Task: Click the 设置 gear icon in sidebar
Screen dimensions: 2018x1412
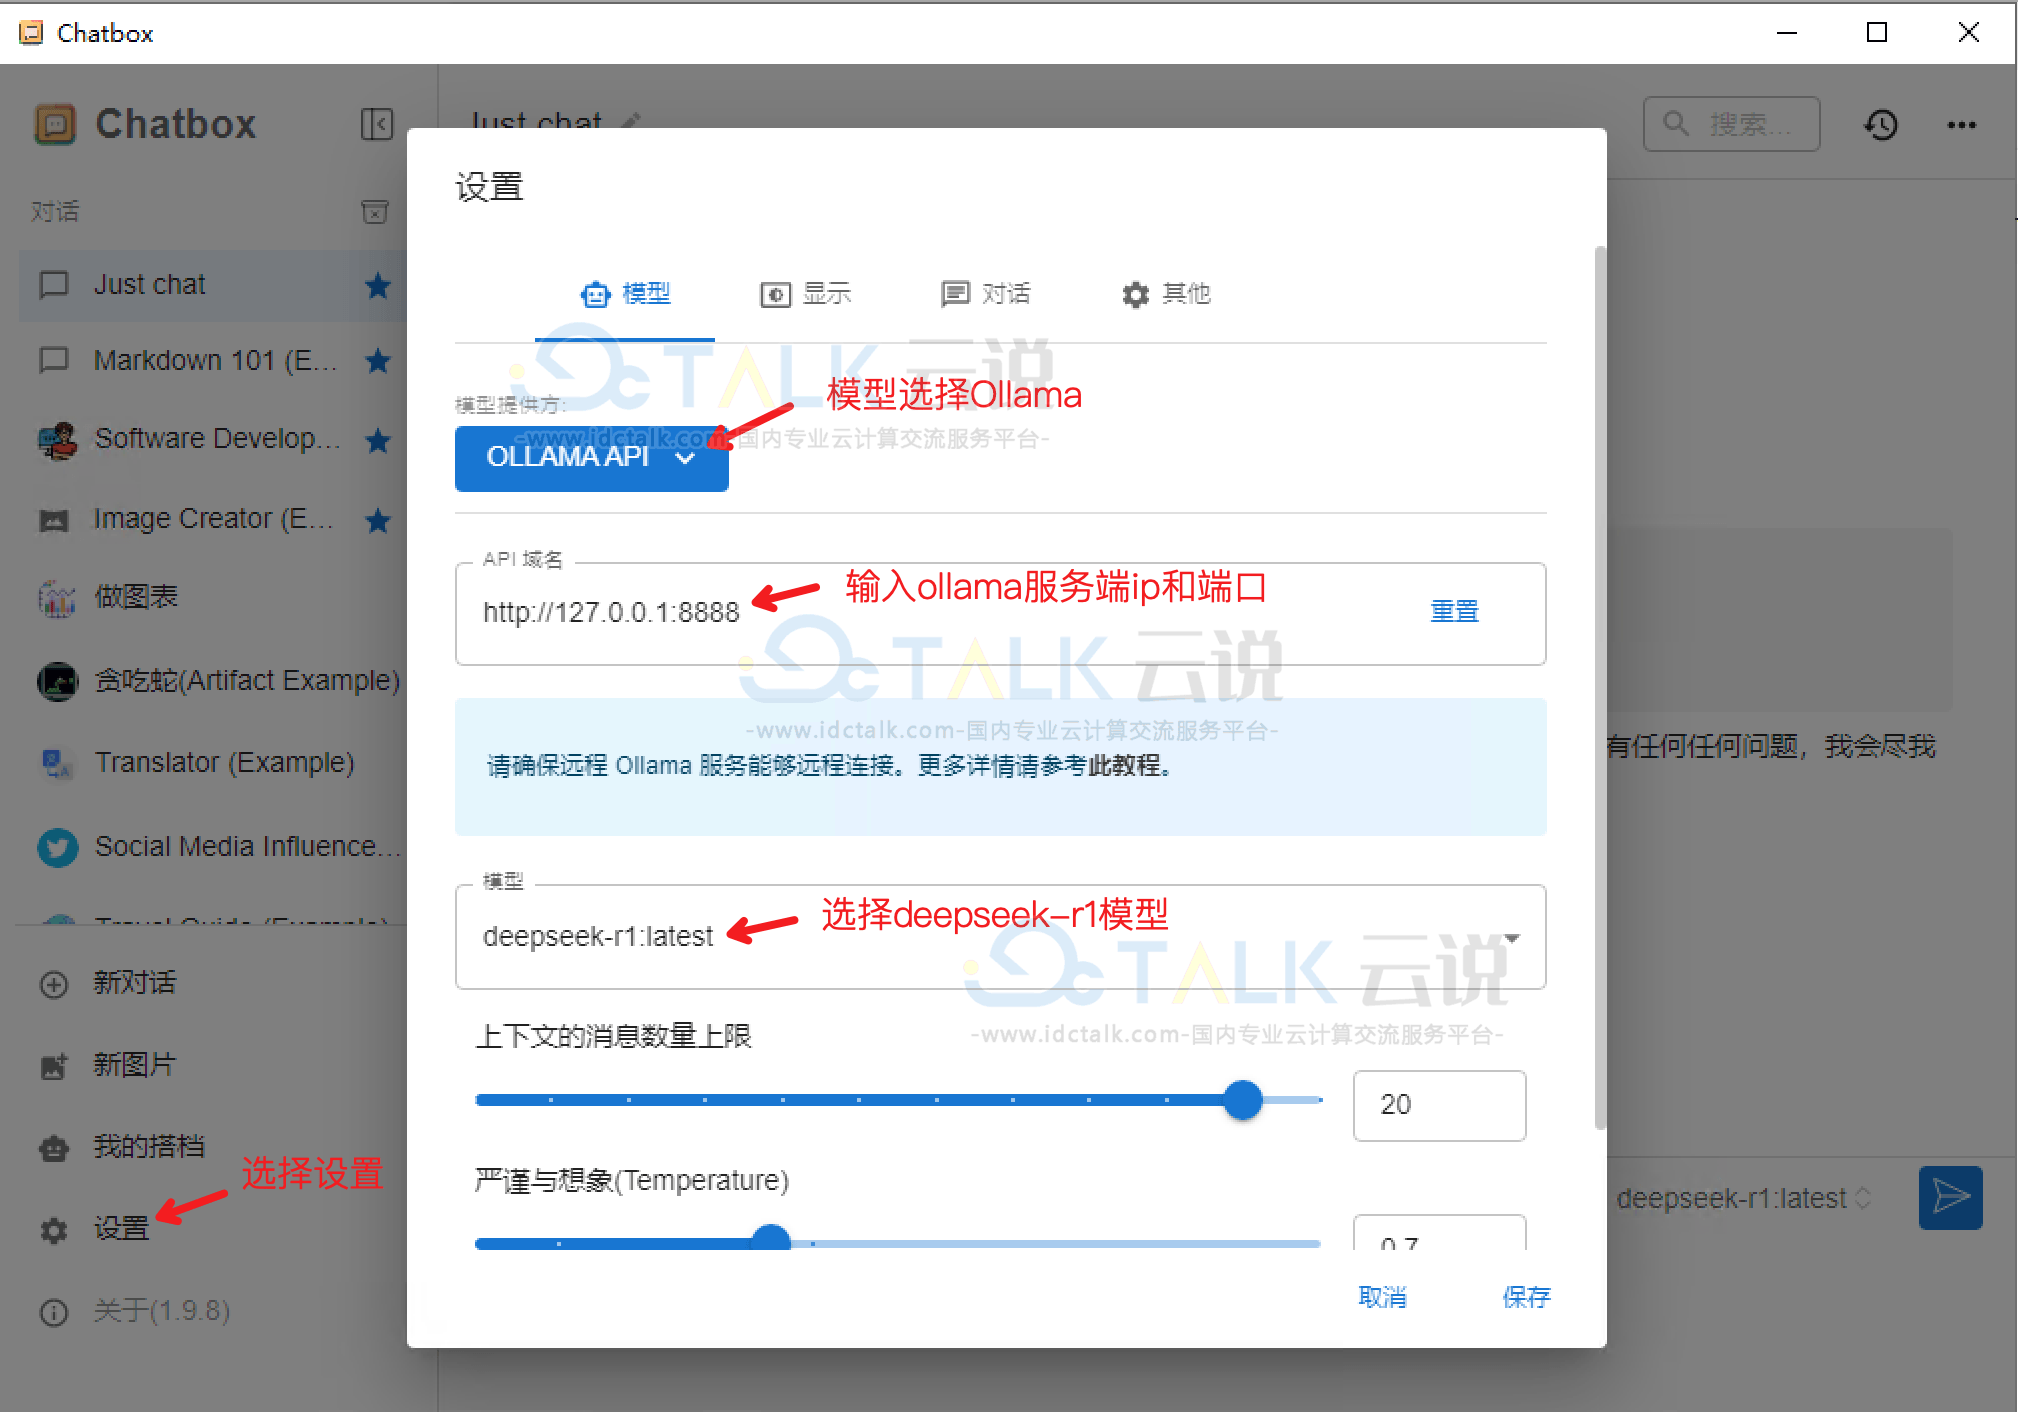Action: pyautogui.click(x=54, y=1229)
